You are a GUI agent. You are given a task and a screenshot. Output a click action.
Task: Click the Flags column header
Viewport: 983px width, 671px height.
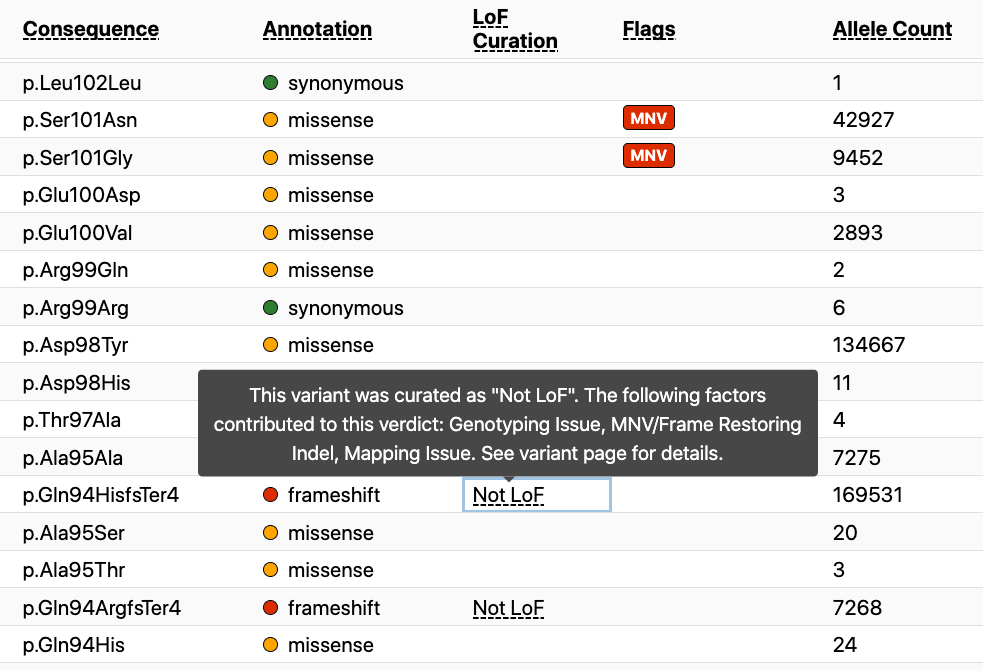coord(648,30)
